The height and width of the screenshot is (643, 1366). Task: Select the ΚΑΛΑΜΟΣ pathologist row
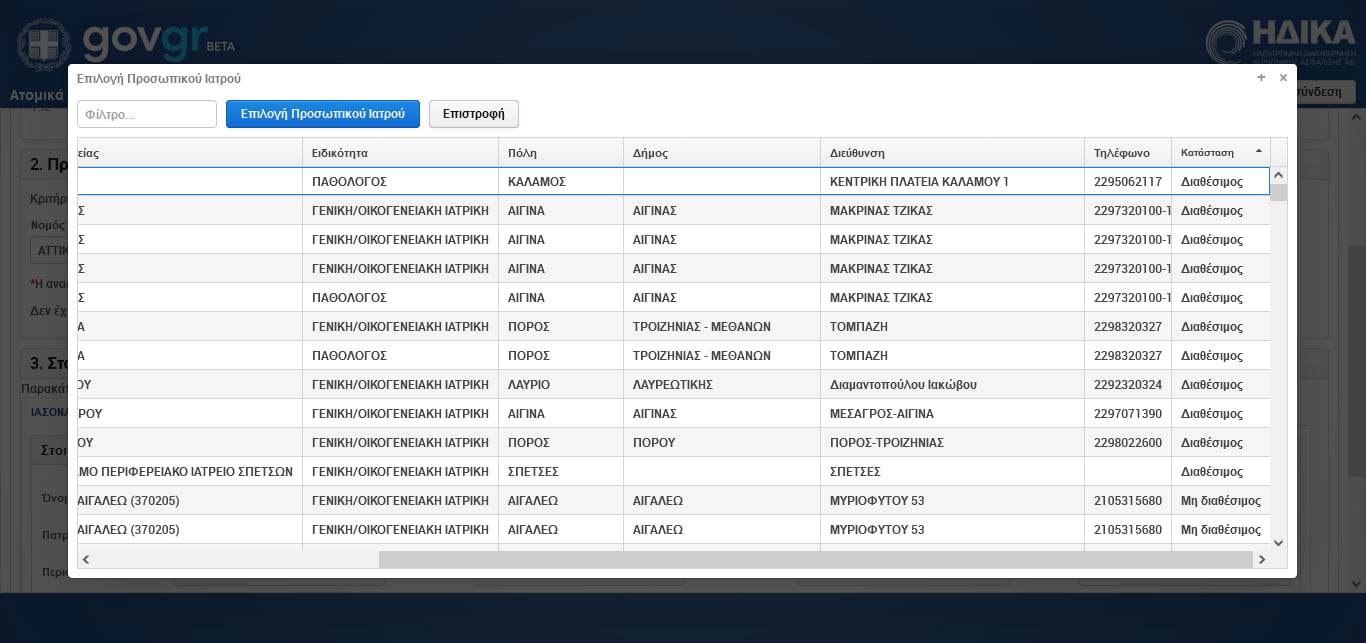click(x=537, y=182)
